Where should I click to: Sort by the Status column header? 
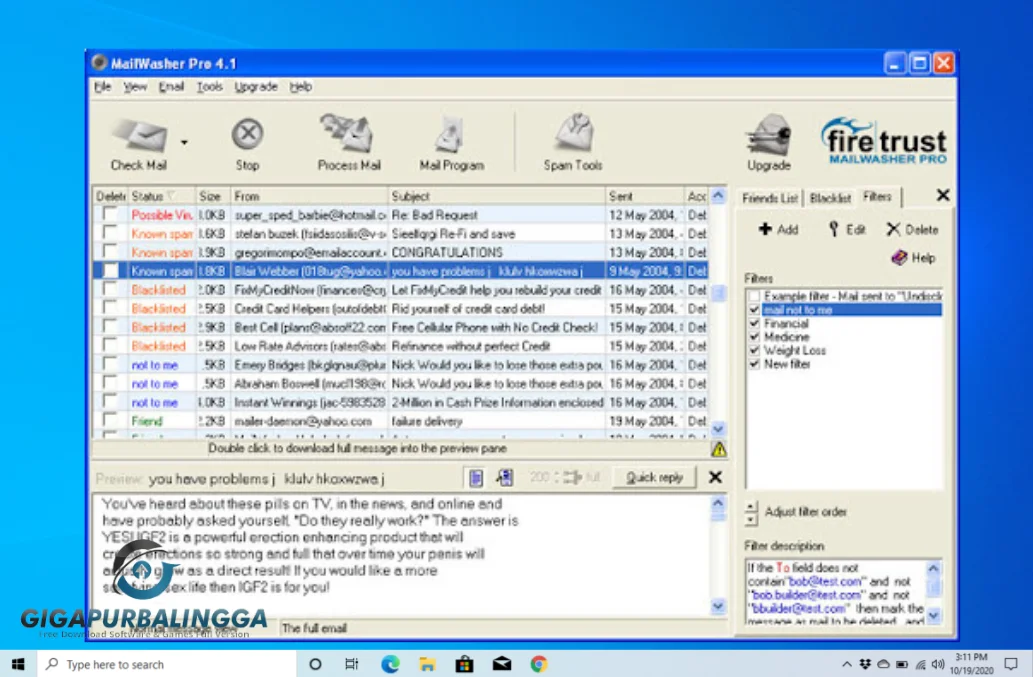click(x=161, y=196)
